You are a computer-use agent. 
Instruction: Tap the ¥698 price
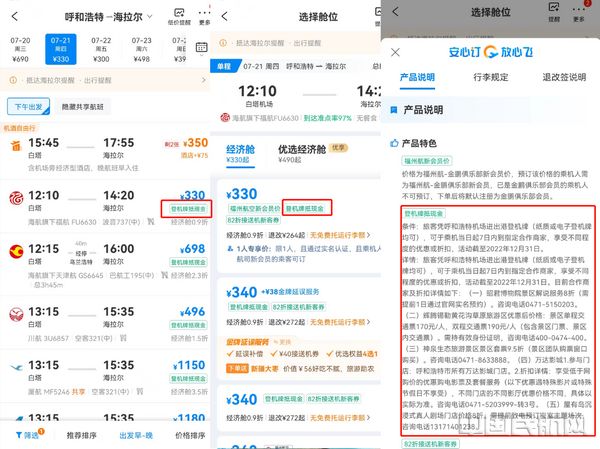click(193, 249)
